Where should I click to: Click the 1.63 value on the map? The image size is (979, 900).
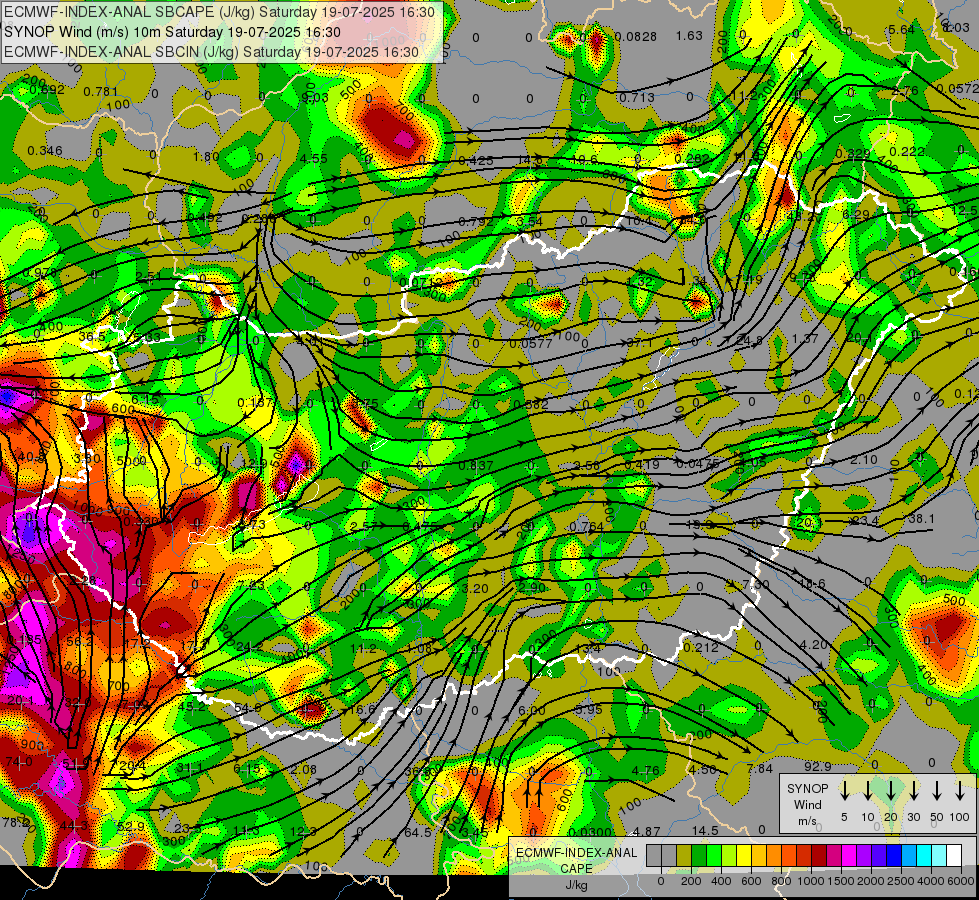click(689, 36)
